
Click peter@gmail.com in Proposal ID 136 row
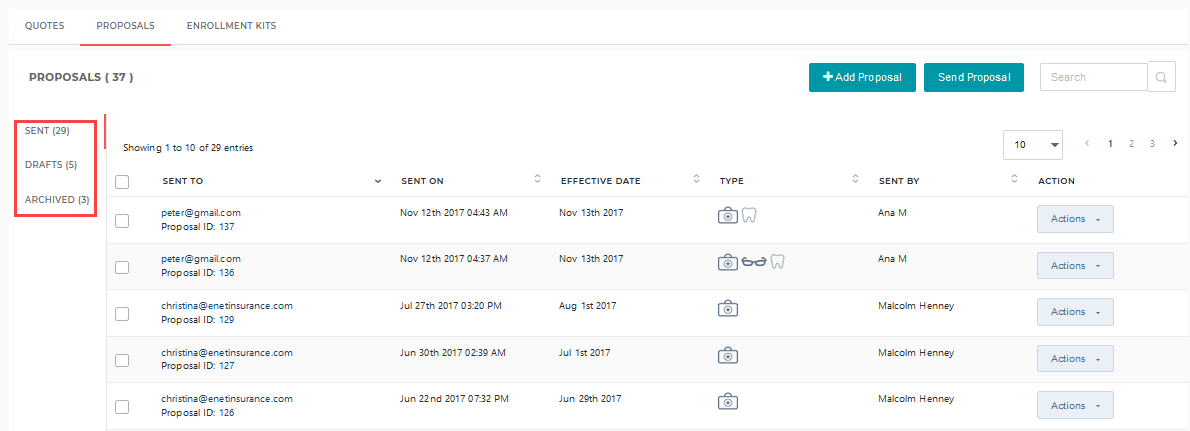(201, 260)
